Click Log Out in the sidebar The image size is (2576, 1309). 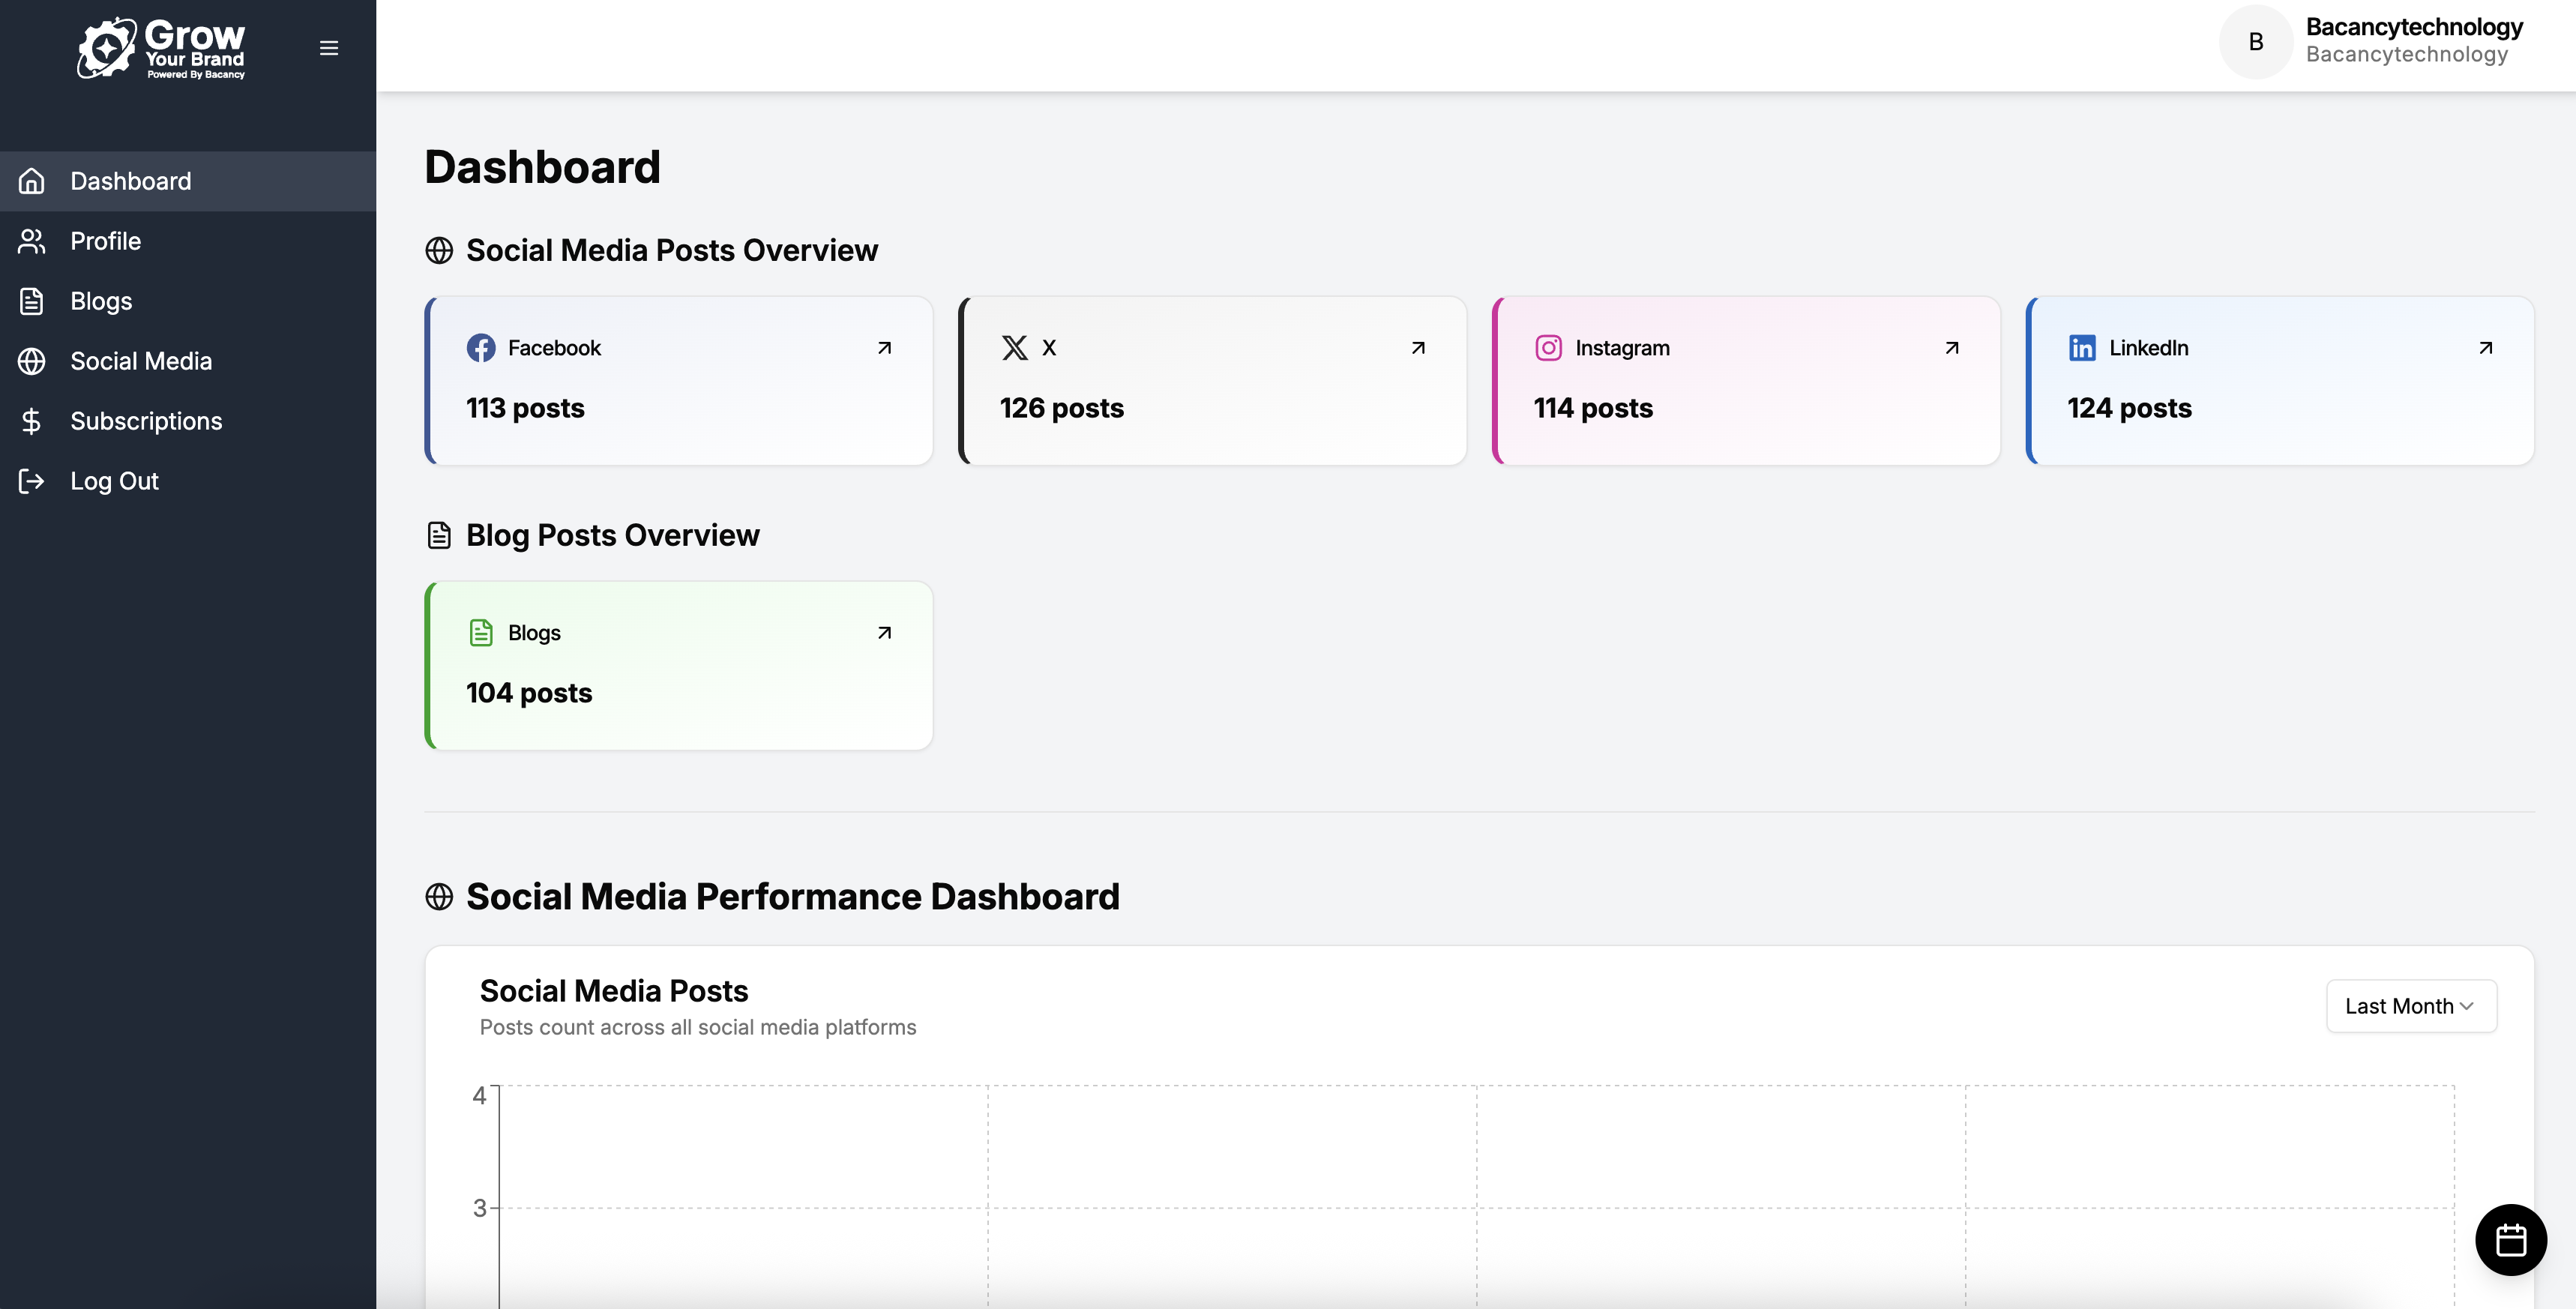tap(114, 481)
